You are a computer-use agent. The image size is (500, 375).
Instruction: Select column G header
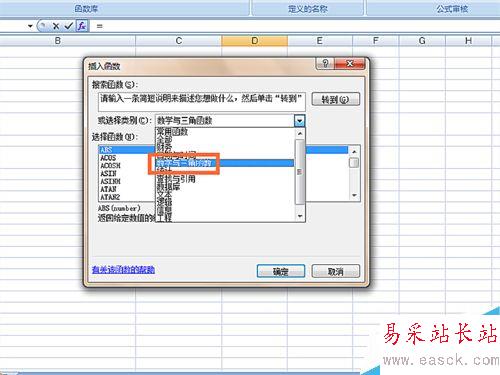point(422,41)
